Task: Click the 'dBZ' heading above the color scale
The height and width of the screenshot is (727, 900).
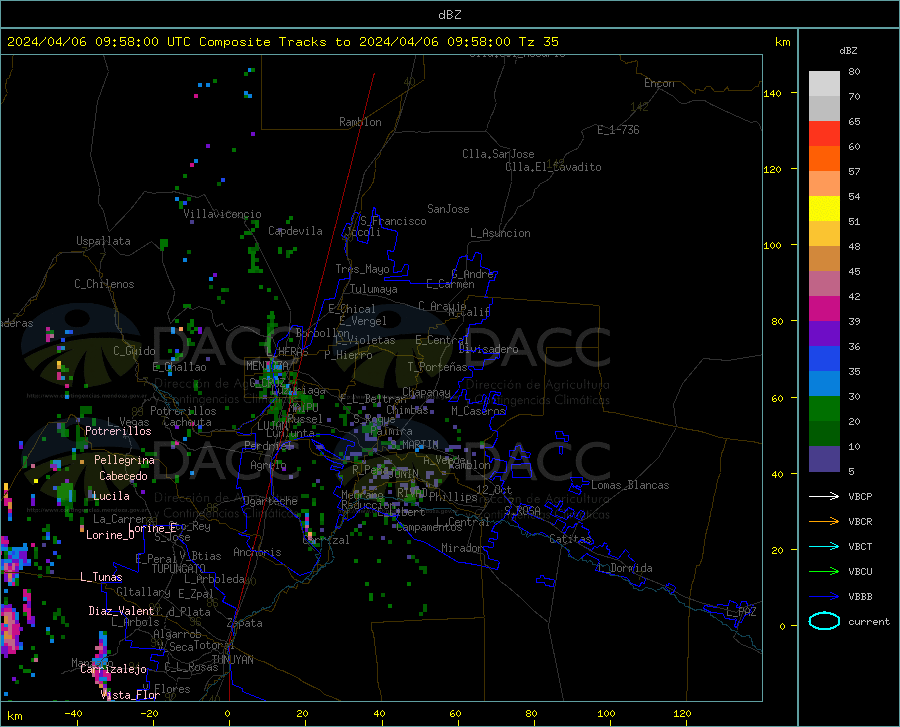Action: tap(848, 50)
